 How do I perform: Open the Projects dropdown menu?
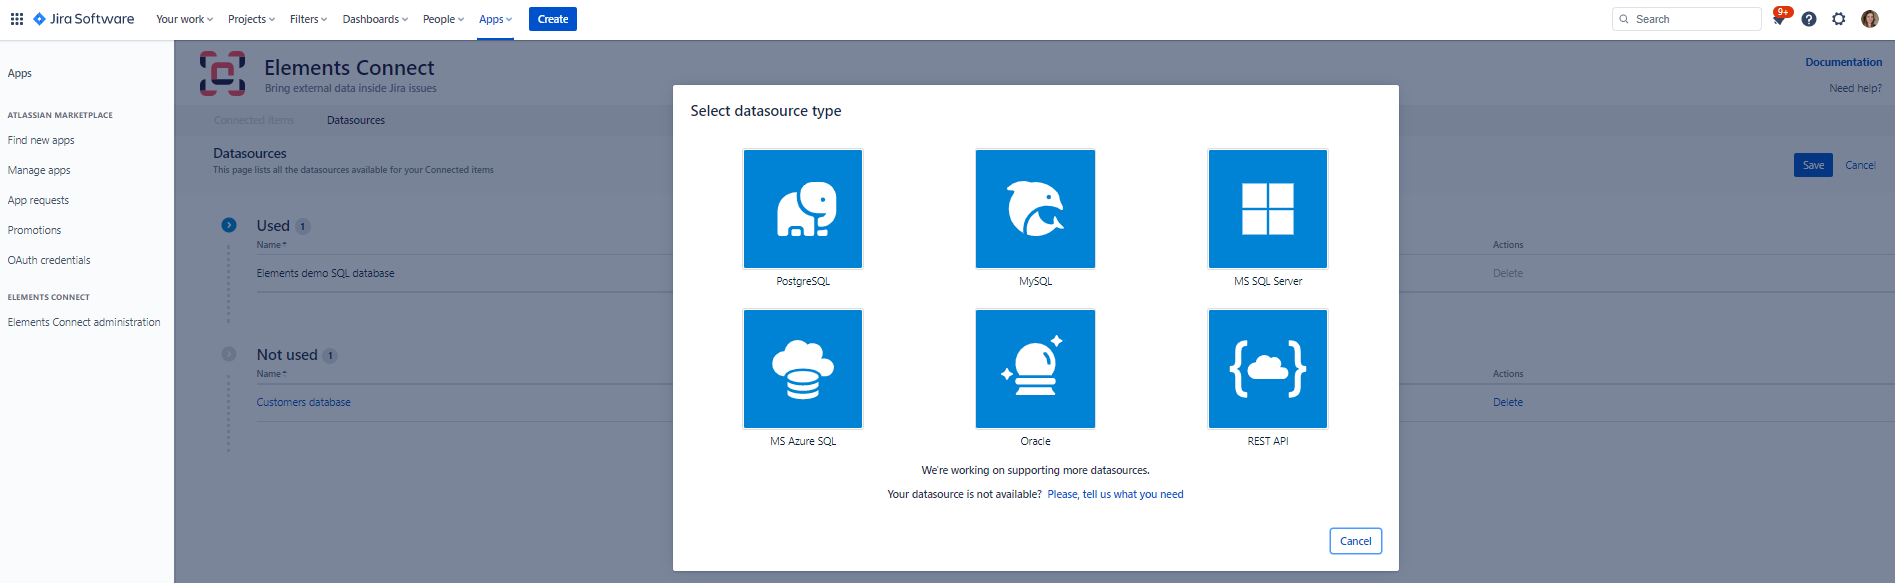coord(251,19)
